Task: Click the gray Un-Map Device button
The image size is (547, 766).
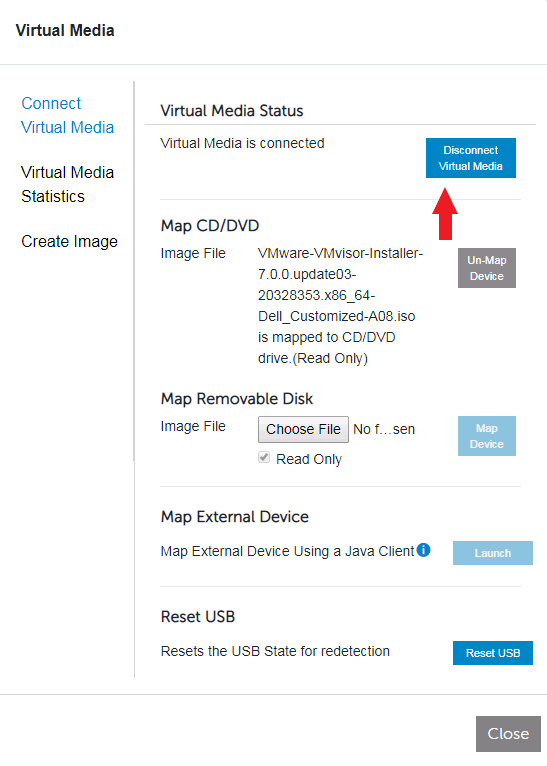Action: point(487,268)
